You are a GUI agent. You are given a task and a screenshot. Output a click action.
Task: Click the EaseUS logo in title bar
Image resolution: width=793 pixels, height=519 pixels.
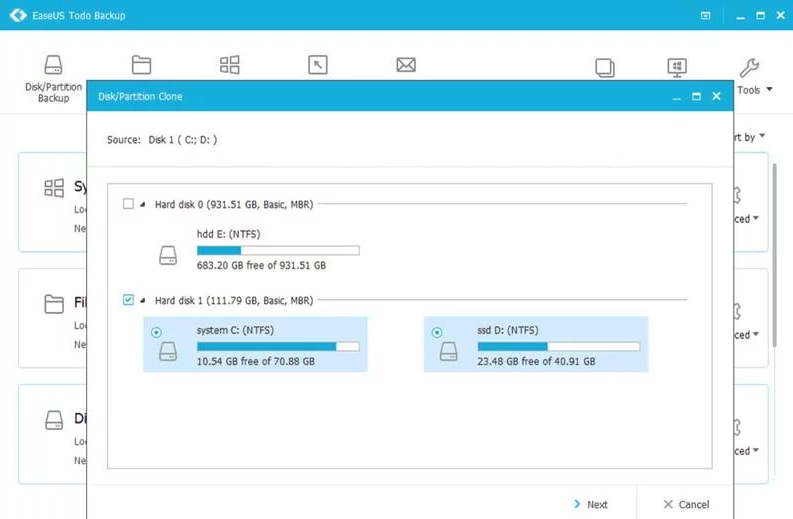tap(18, 15)
